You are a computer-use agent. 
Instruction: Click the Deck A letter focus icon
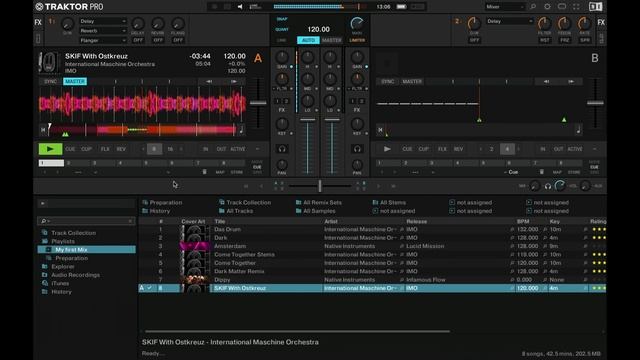[x=258, y=58]
